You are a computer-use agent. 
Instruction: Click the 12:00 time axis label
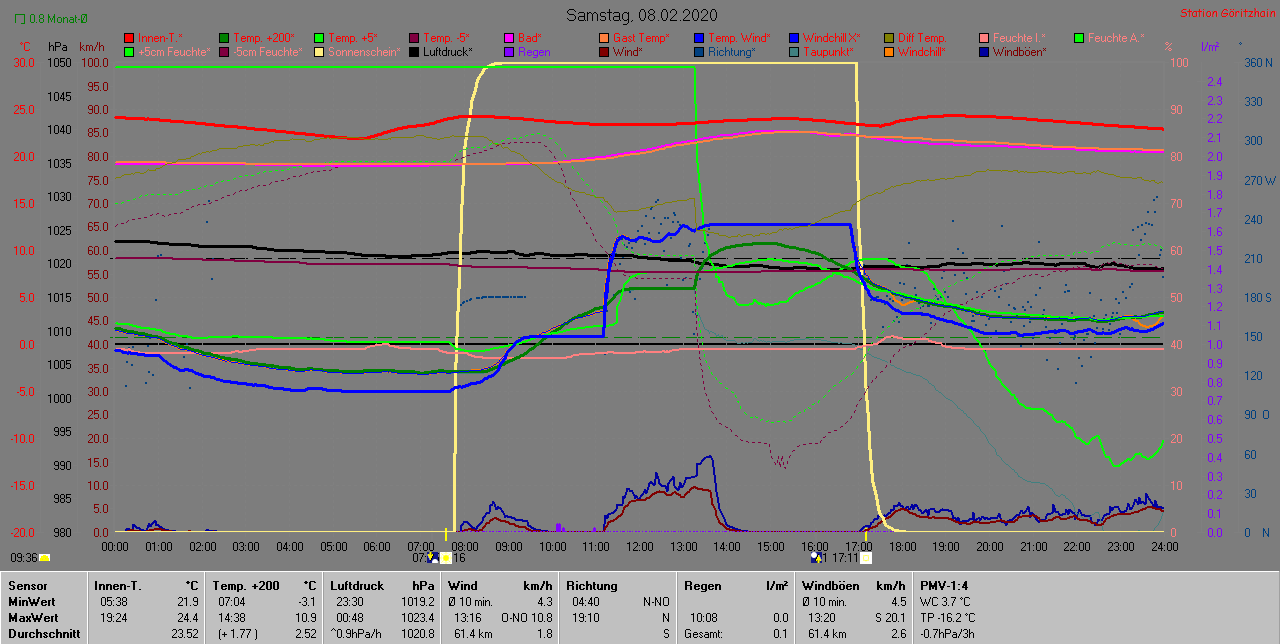pos(639,547)
